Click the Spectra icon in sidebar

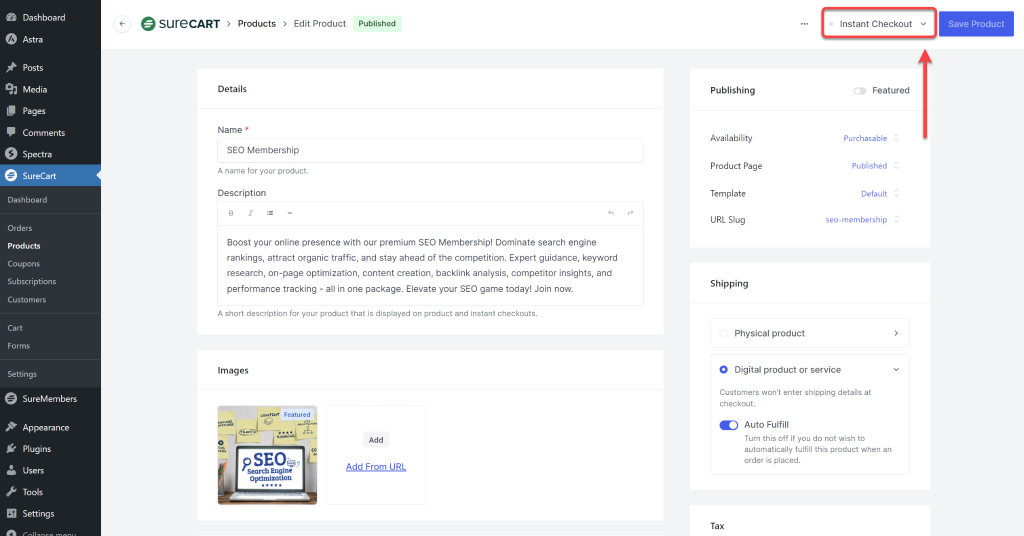point(11,154)
